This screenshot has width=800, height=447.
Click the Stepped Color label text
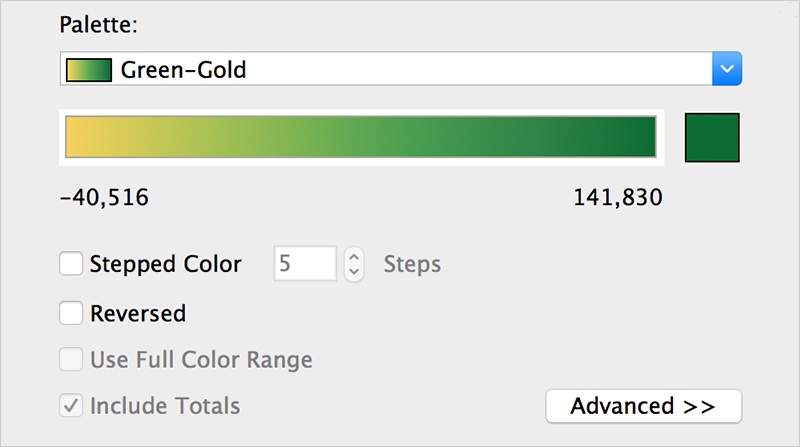click(166, 265)
